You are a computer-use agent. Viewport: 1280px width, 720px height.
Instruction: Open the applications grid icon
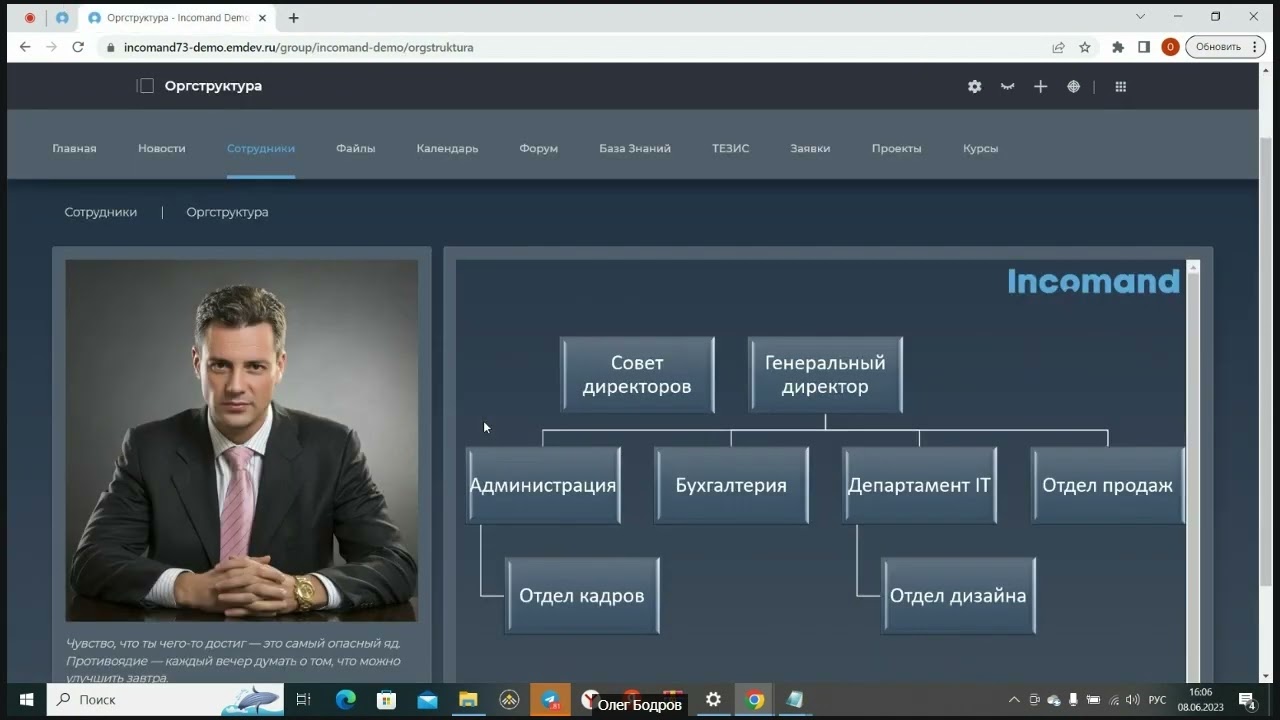point(1120,87)
